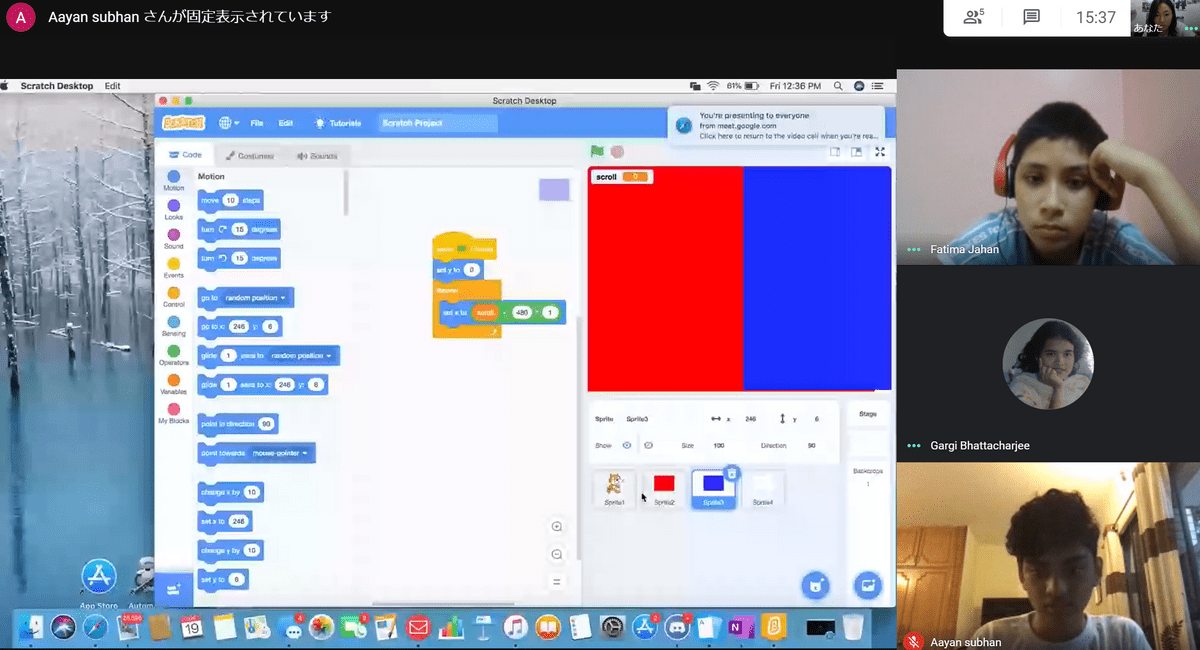Click the 'You're presenting to everyone' notification
Screen dimensions: 1200x650
coord(776,125)
